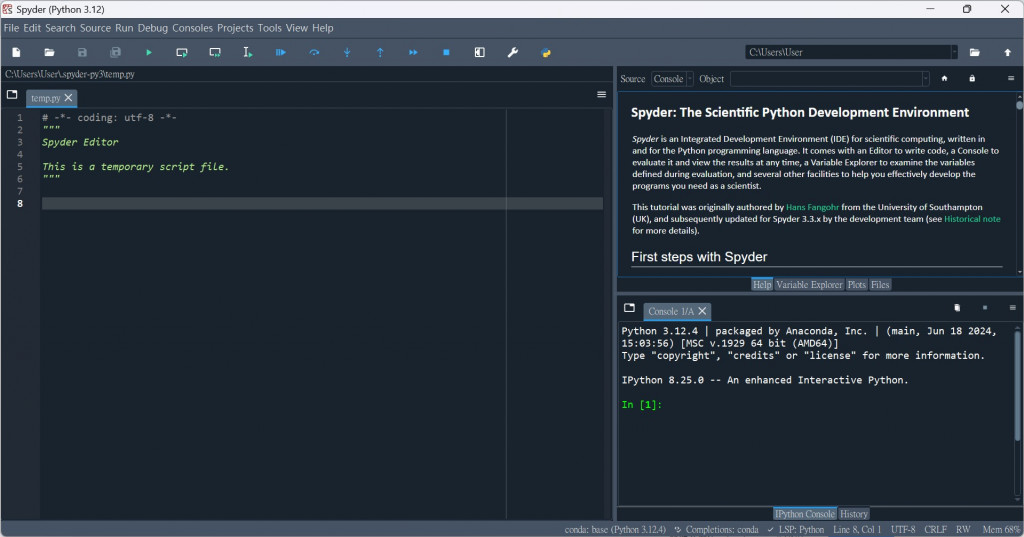Screen dimensions: 1024x537
Task: Click the Object input field
Action: click(825, 79)
